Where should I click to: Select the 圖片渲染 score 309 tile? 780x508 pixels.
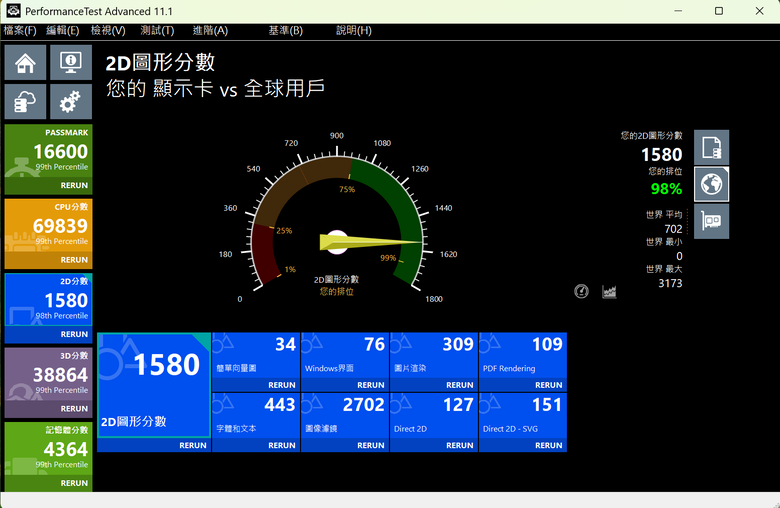434,356
